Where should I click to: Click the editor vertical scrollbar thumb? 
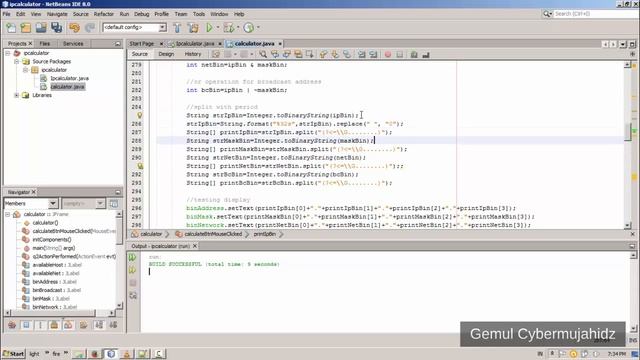pos(628,132)
